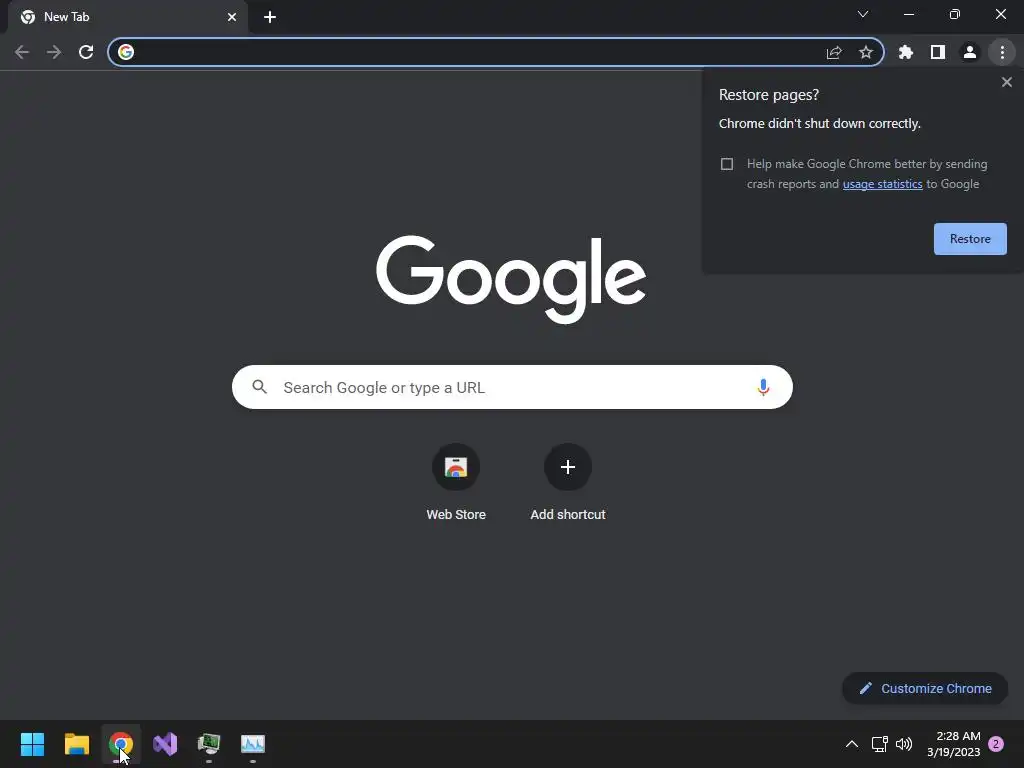Open the Extensions puzzle icon

(906, 52)
